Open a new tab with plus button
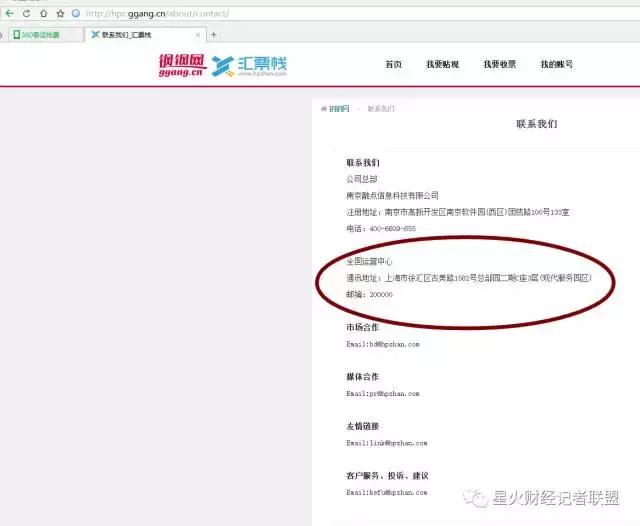This screenshot has width=640, height=526. point(213,35)
